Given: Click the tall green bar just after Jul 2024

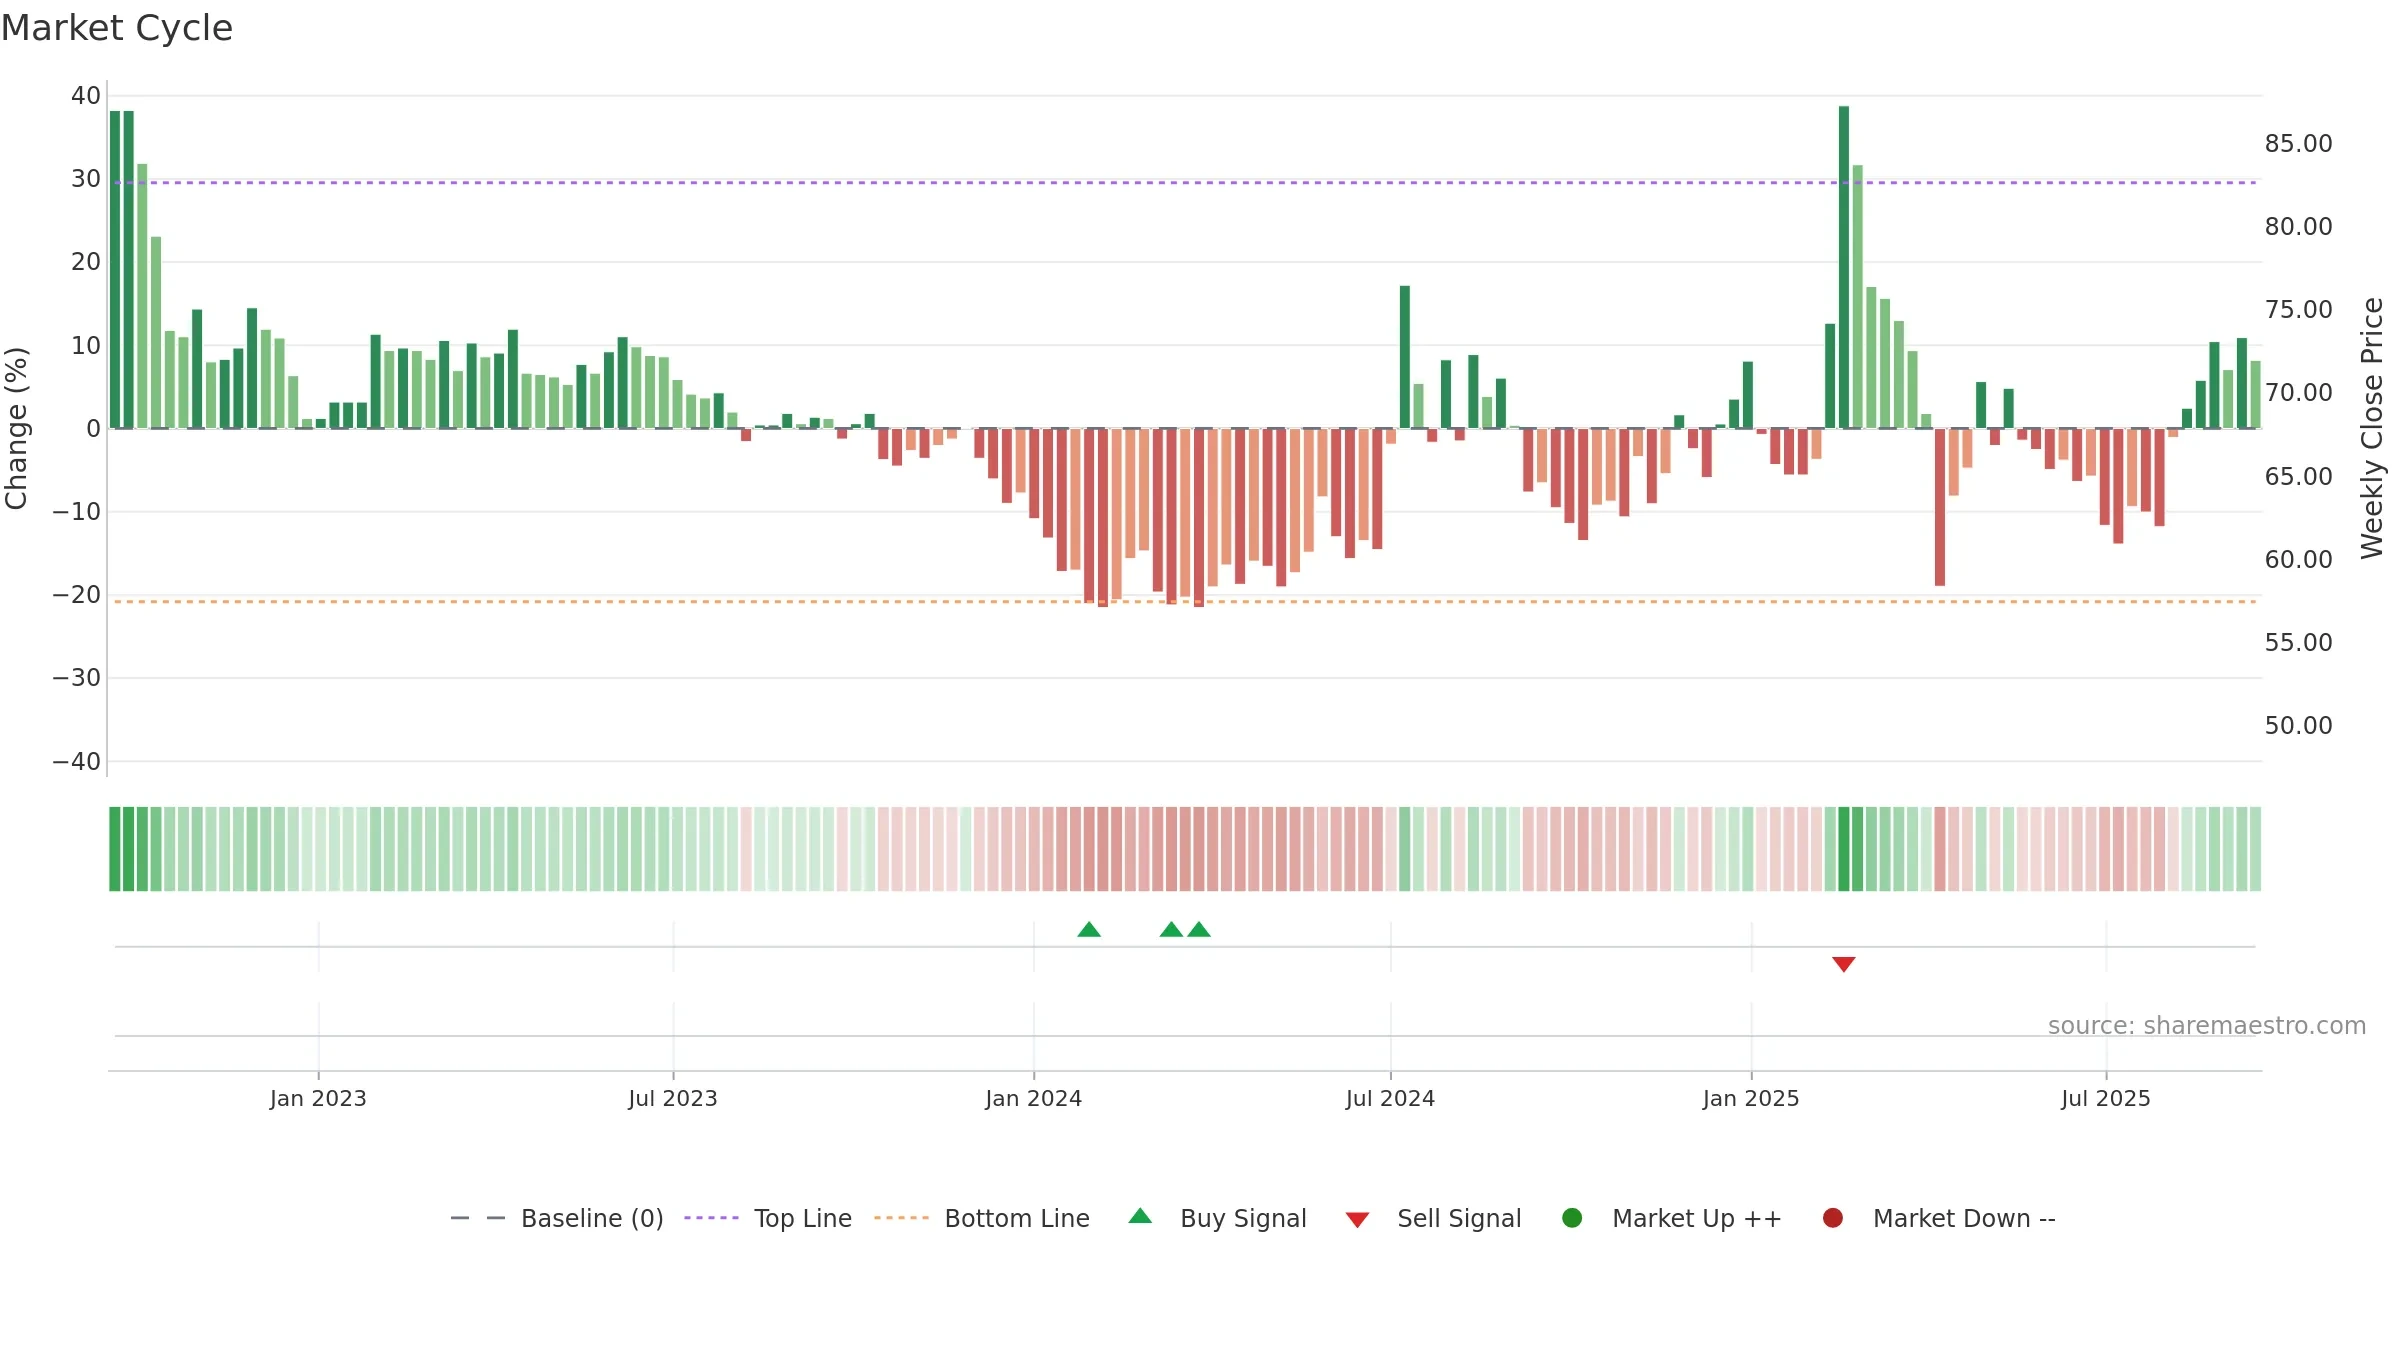Looking at the screenshot, I should click(x=1405, y=357).
